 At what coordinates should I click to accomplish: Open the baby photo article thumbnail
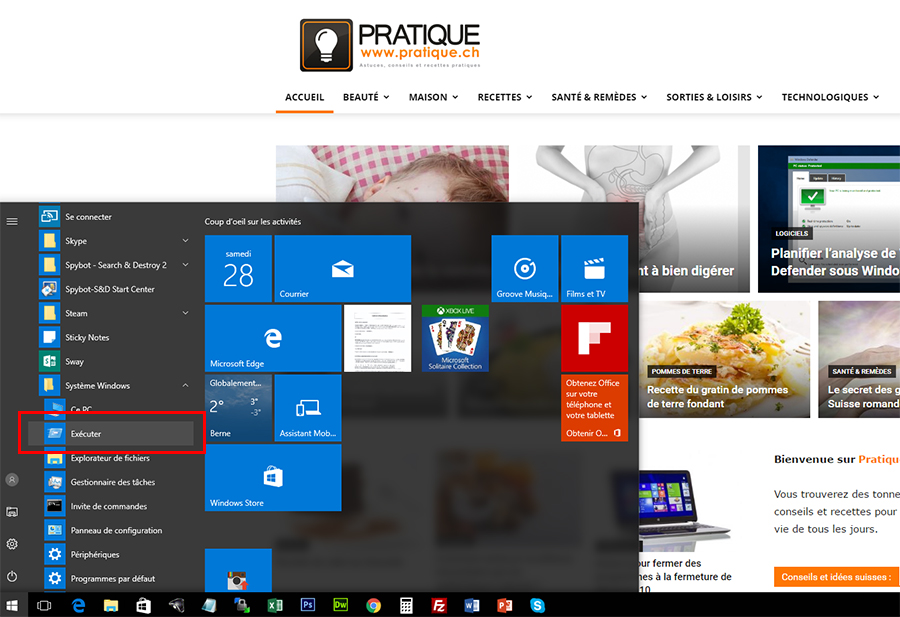coord(392,173)
